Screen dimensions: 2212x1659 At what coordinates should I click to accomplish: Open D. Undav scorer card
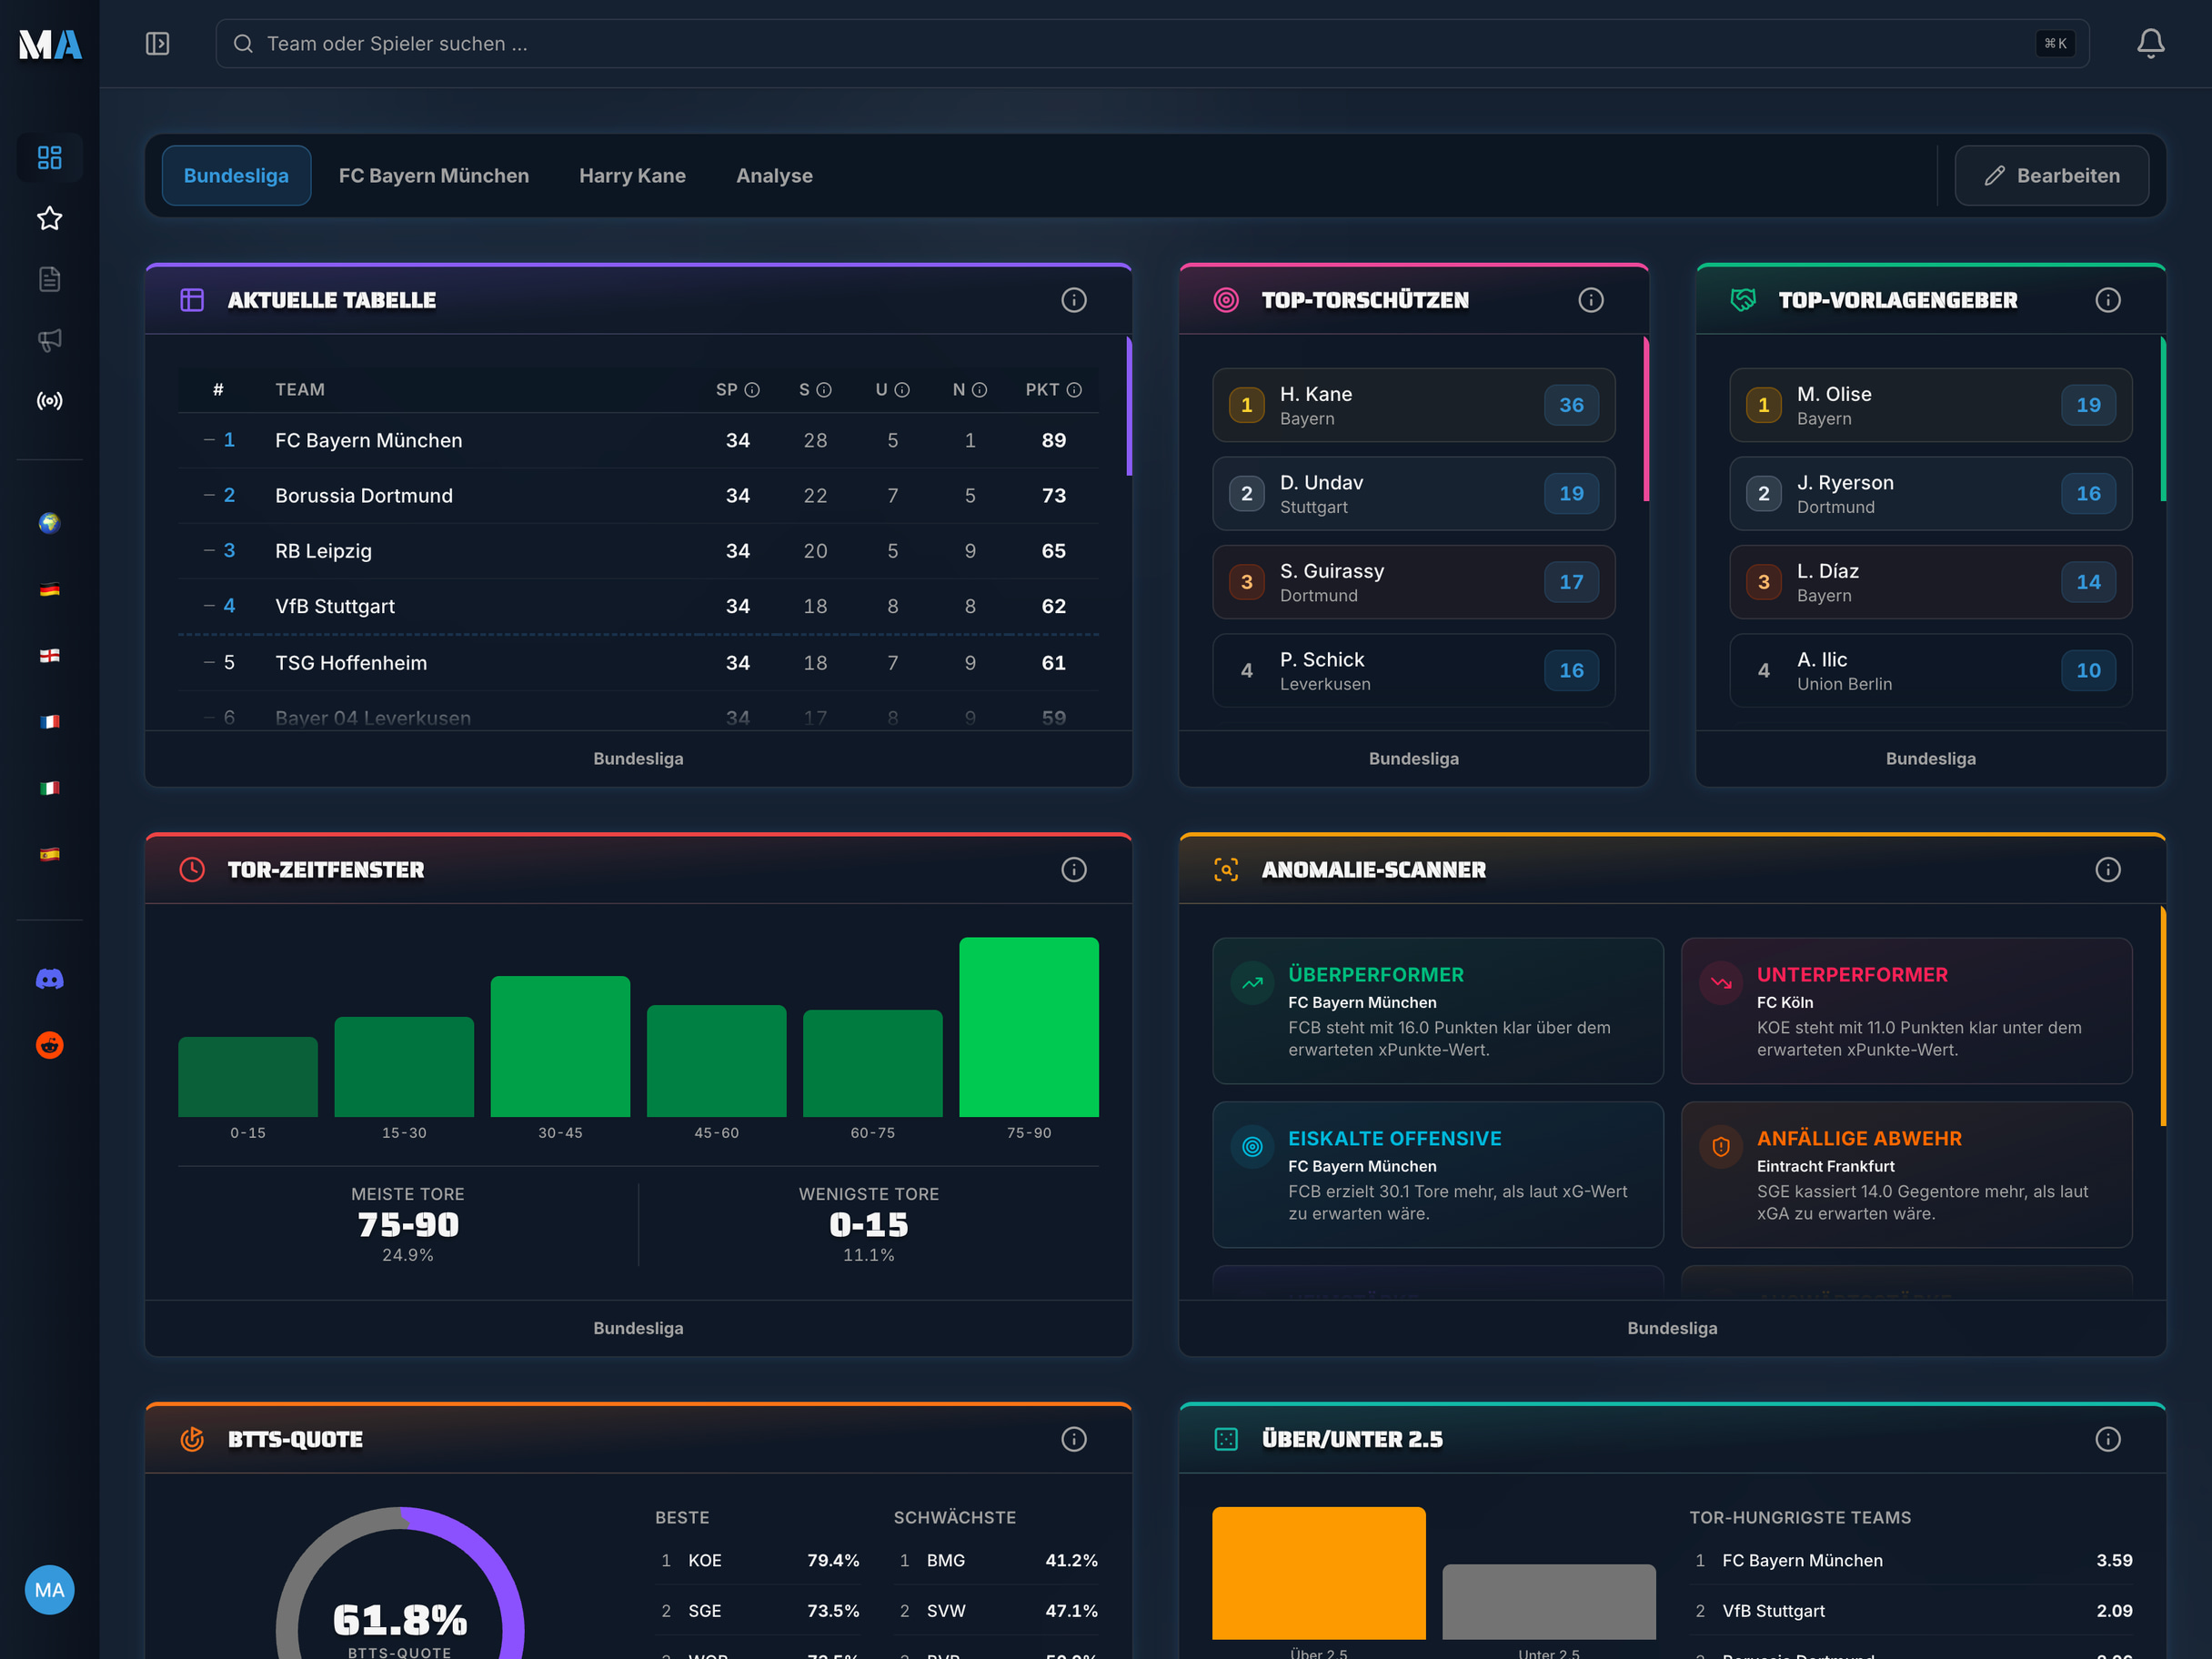click(x=1413, y=494)
